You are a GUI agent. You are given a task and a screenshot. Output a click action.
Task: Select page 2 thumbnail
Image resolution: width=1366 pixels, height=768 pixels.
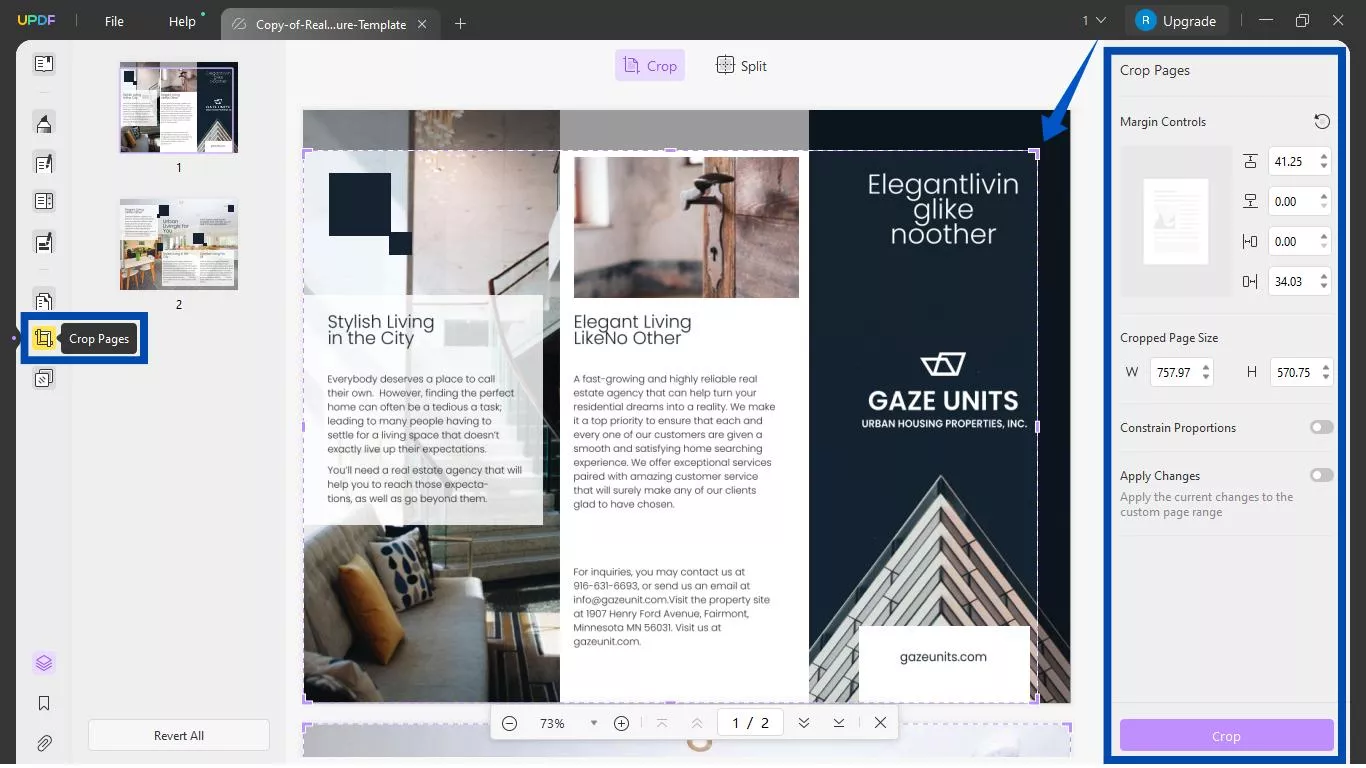point(179,244)
